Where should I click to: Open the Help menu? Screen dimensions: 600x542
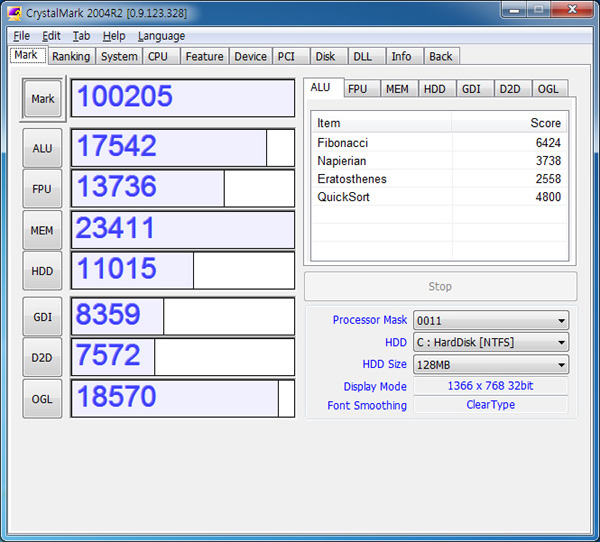point(114,36)
